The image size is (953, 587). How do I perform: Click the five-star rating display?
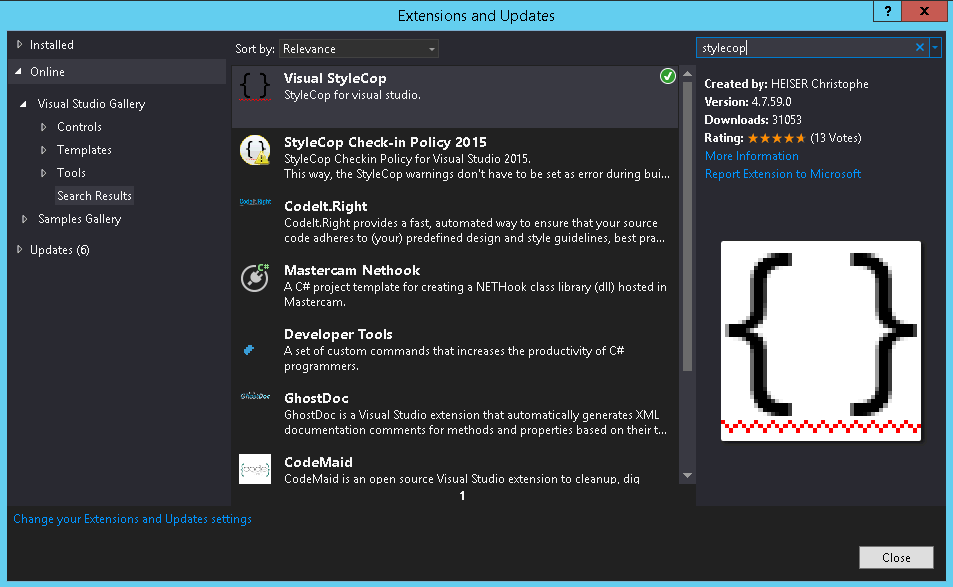[776, 138]
